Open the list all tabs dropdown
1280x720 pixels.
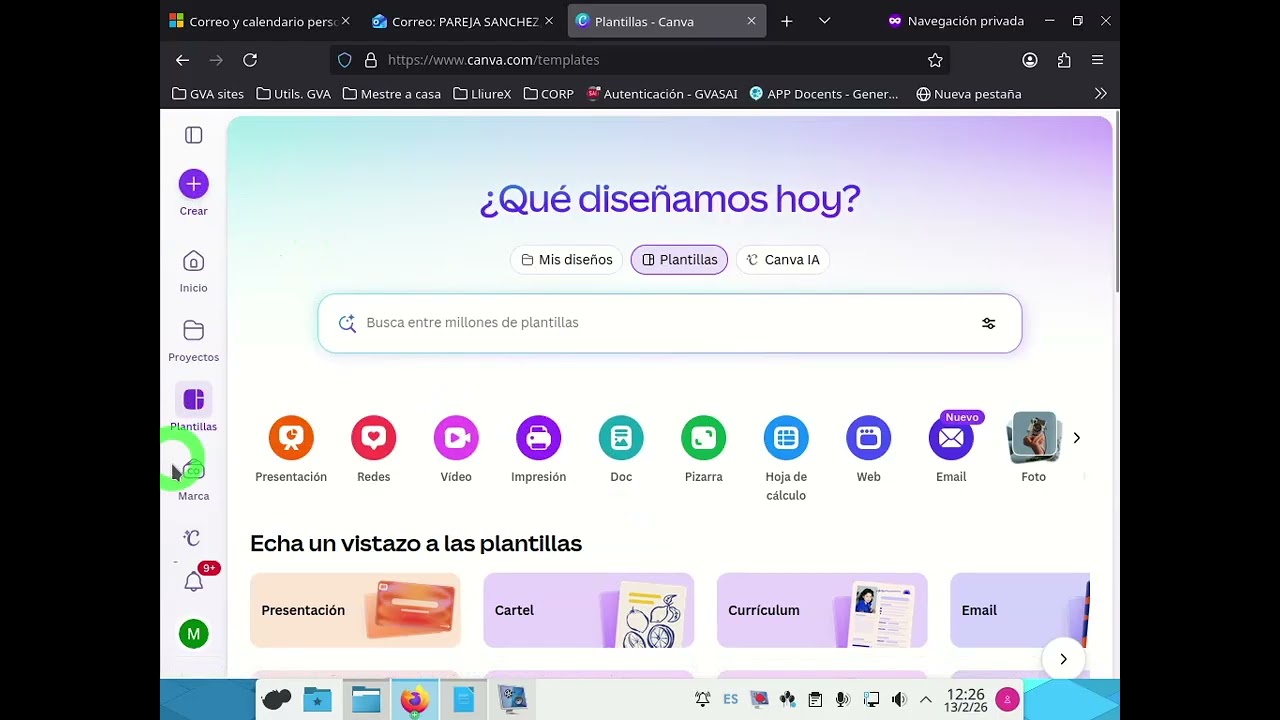tap(824, 21)
